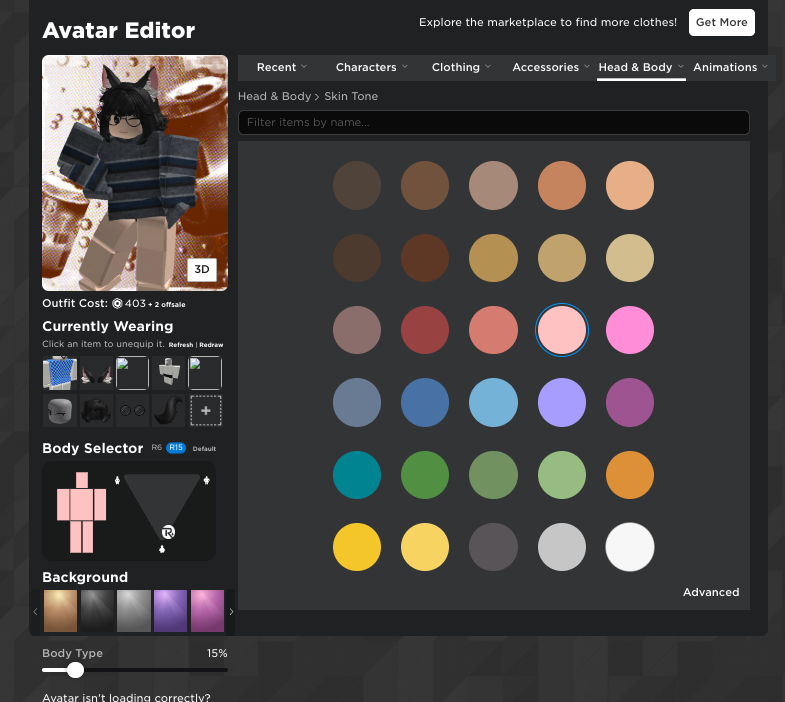Screen dimensions: 785x702
Task: Choose the purple background
Action: pyautogui.click(x=170, y=611)
